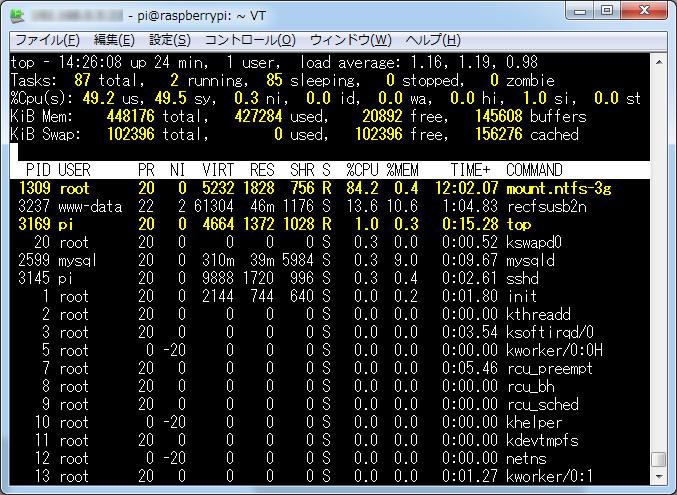677x495 pixels.
Task: Open the 編集(E) menu
Action: click(x=114, y=40)
